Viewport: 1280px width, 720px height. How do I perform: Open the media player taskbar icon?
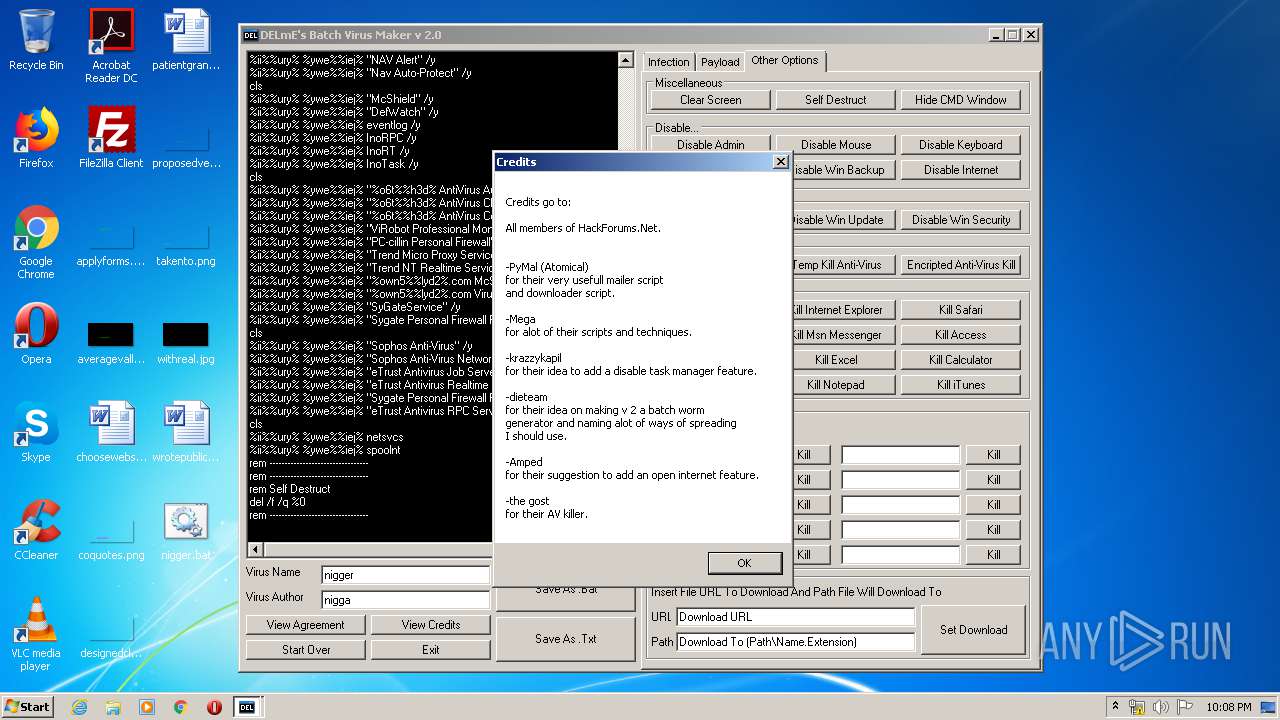(147, 707)
